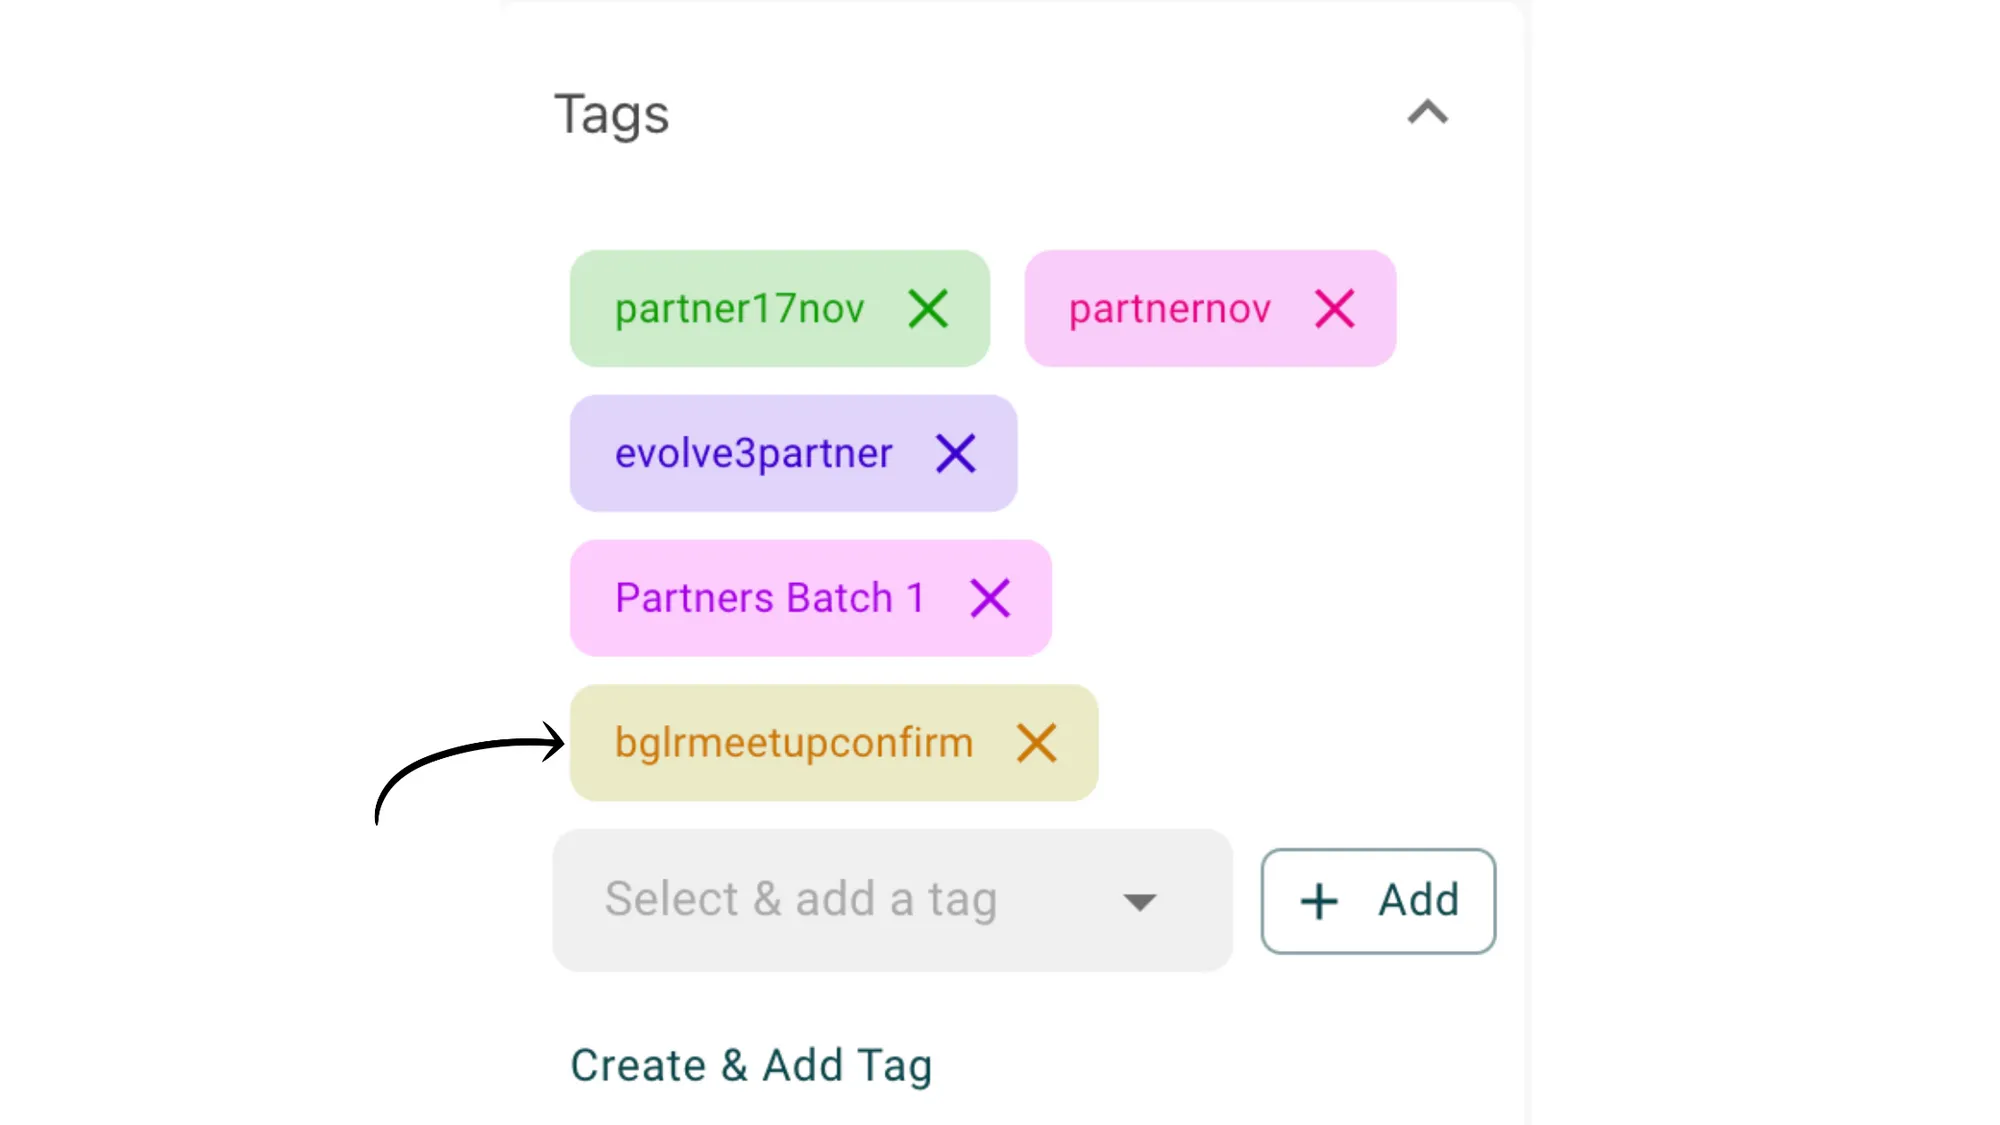Delete the partnernov tag

pos(1334,308)
